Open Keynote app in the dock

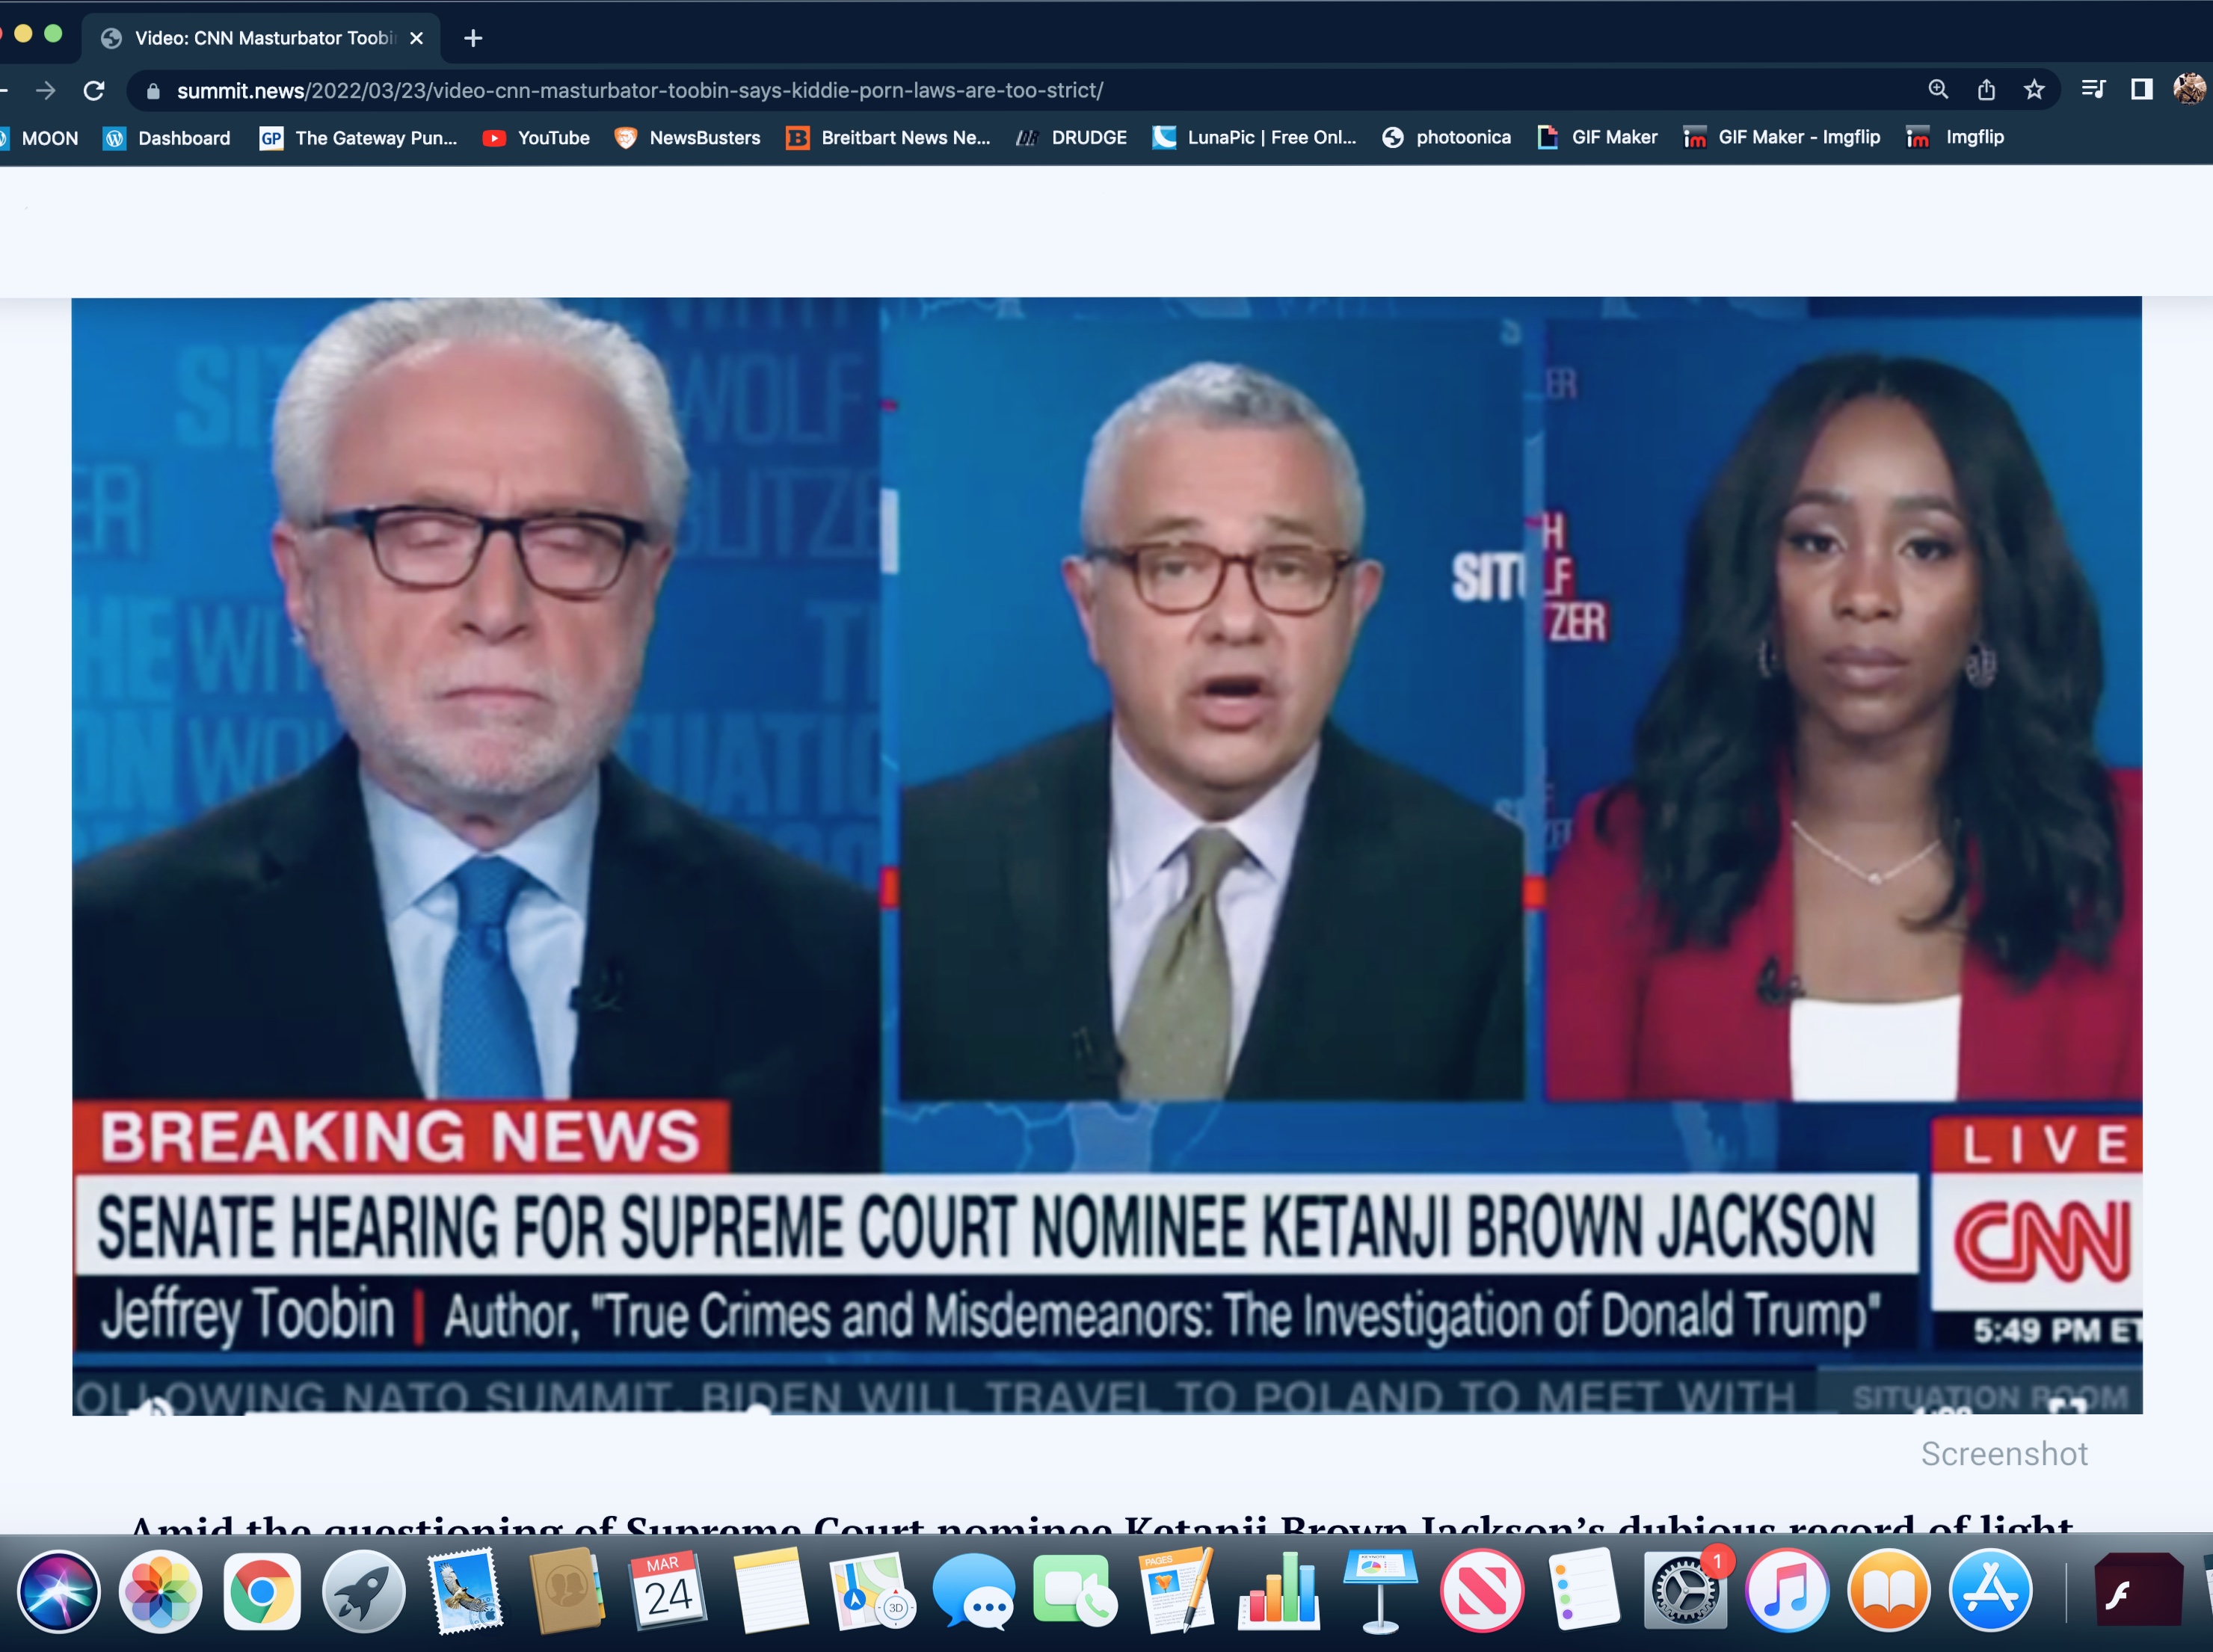click(1380, 1591)
